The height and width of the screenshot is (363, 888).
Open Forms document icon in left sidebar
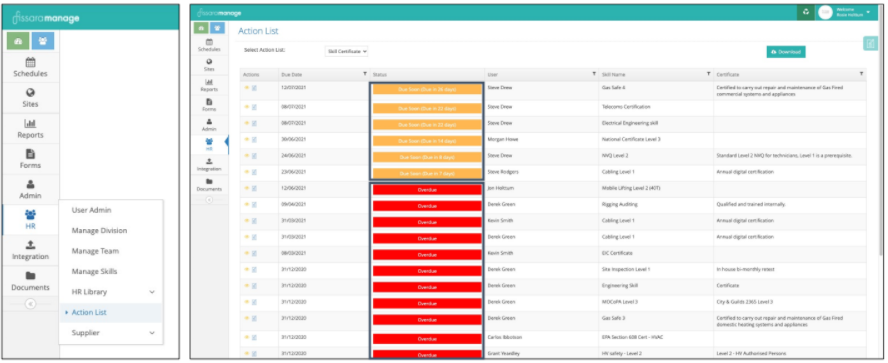[x=30, y=154]
